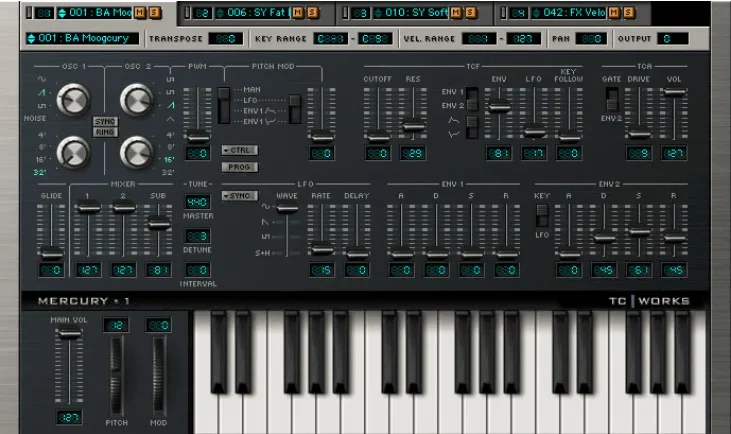Open the LFO SYNC dropdown
The image size is (731, 434).
coord(240,196)
